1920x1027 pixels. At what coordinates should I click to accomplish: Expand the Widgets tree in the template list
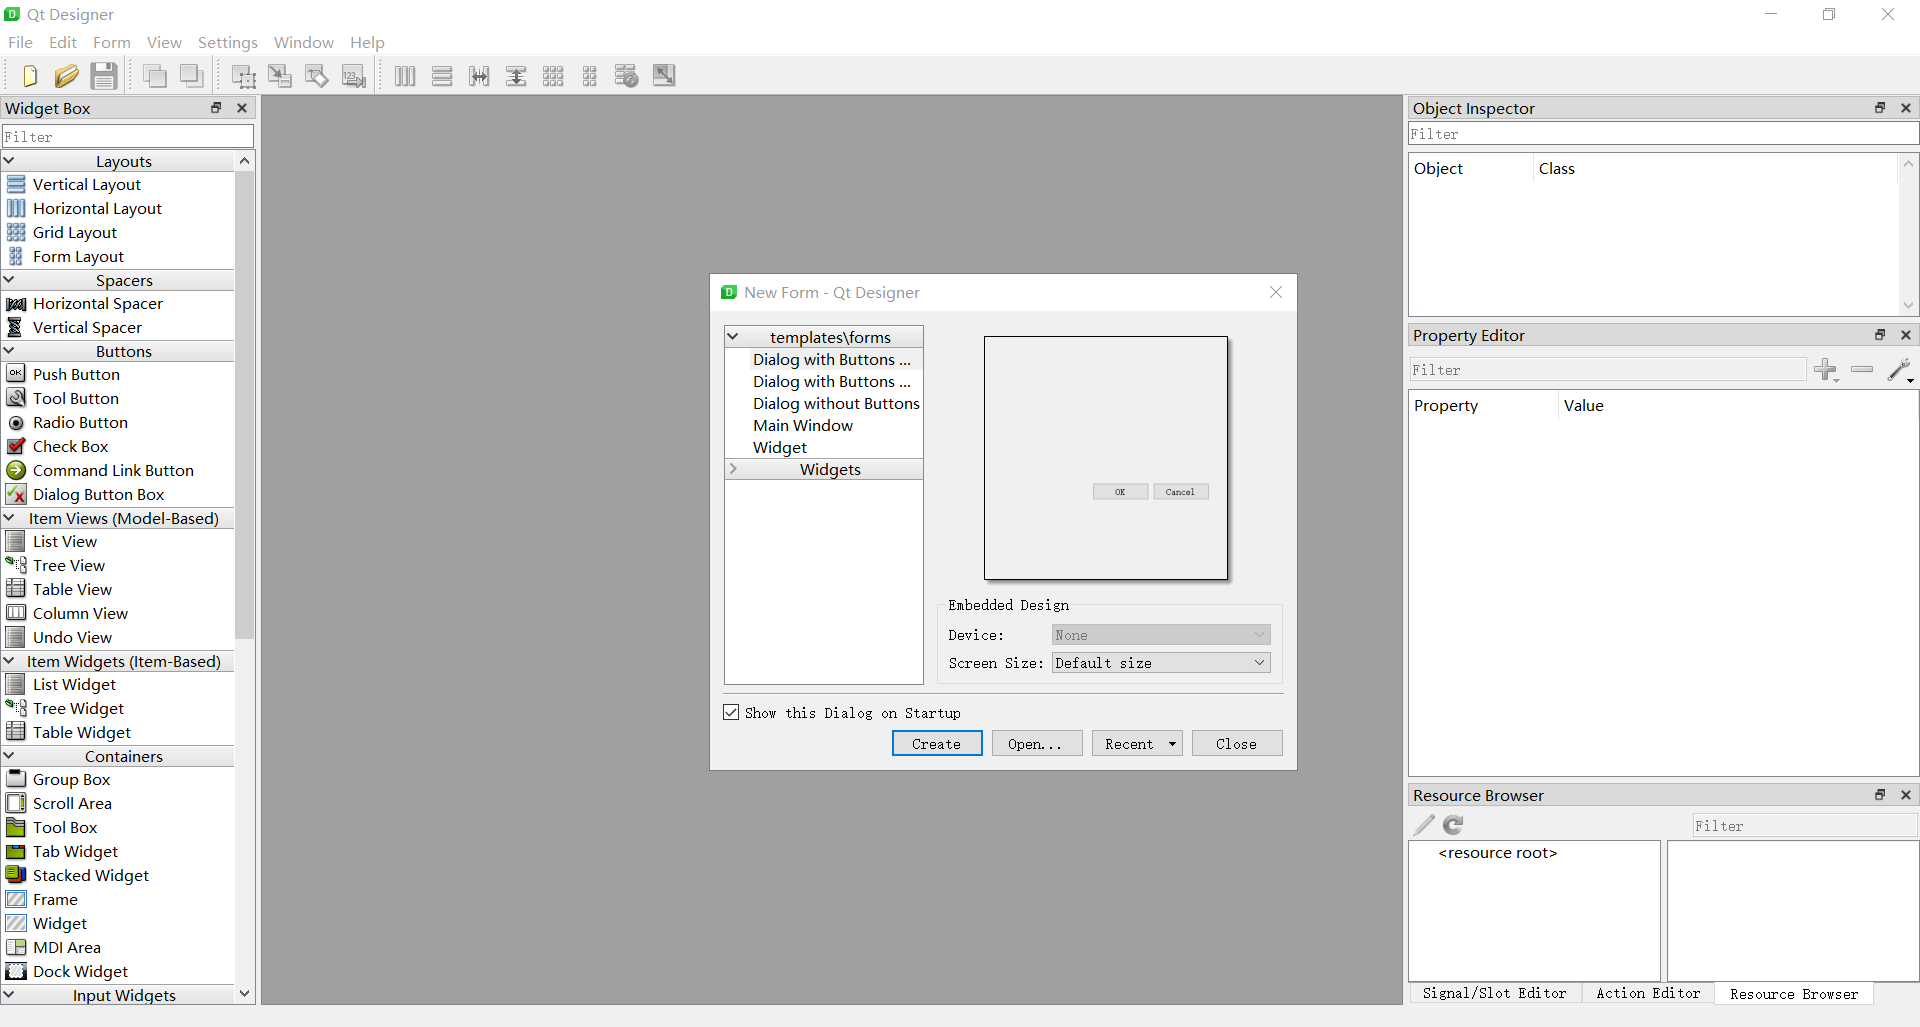pos(734,469)
